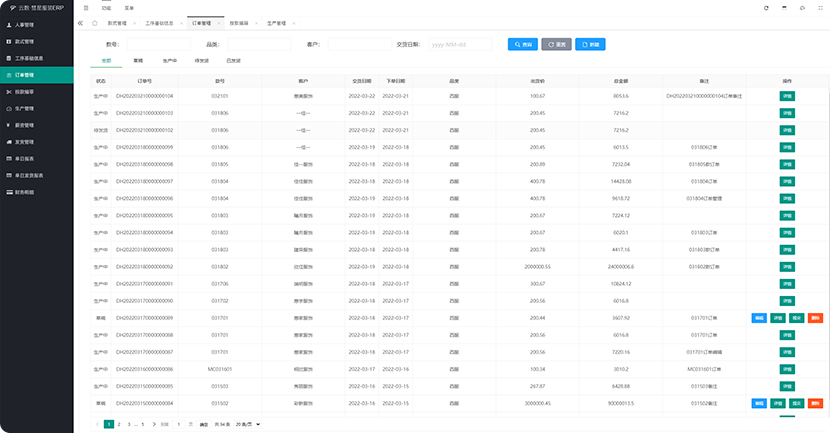830x433 pixels.
Task: Close the 工序基础信息 tab
Action: coord(181,23)
